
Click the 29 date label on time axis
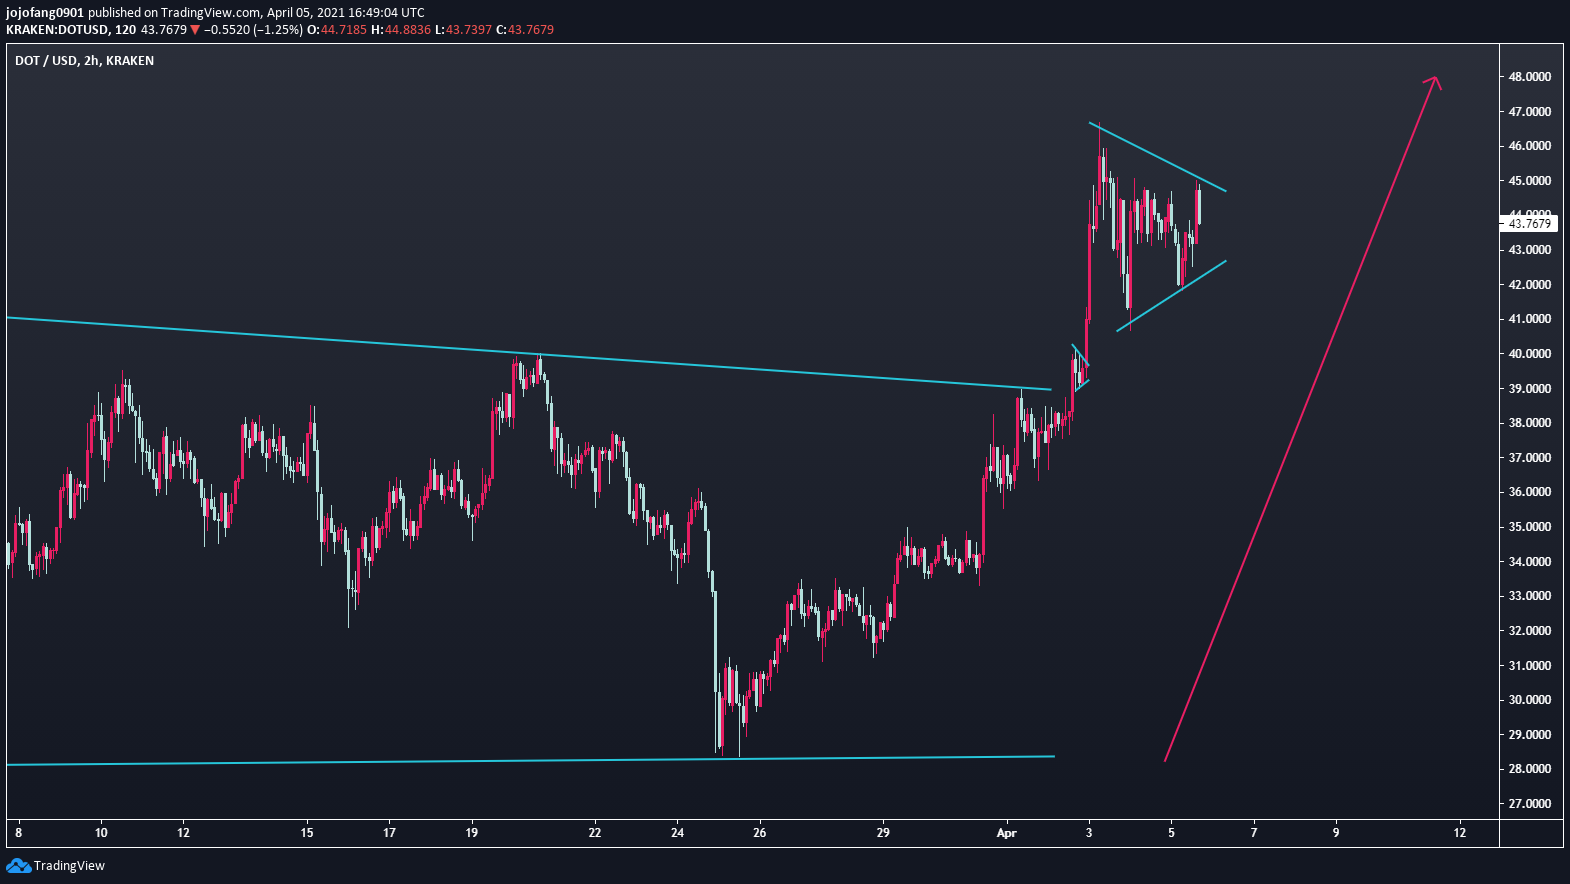(x=883, y=833)
